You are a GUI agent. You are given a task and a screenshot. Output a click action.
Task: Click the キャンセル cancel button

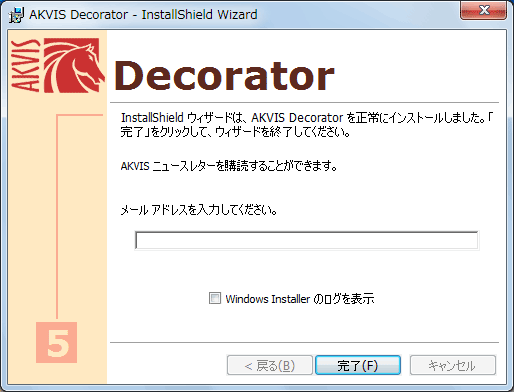(x=453, y=365)
